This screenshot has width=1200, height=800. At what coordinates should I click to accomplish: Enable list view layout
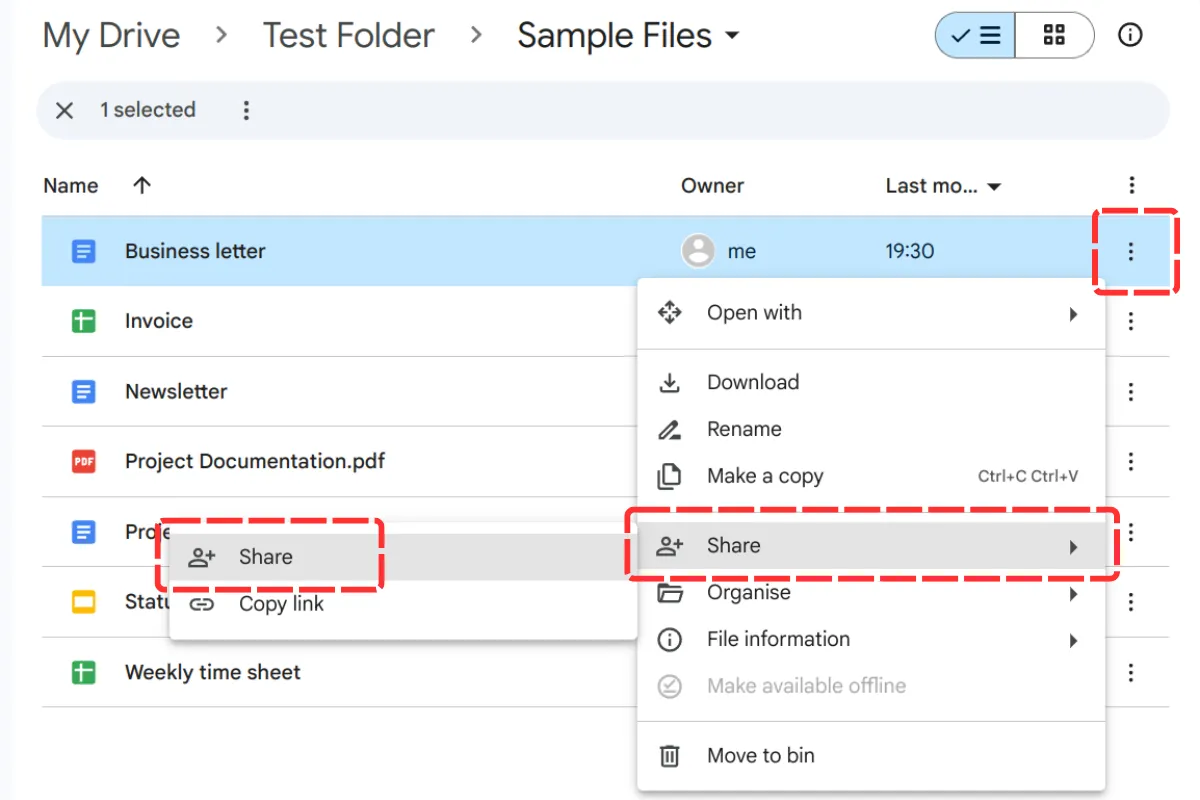tap(975, 35)
